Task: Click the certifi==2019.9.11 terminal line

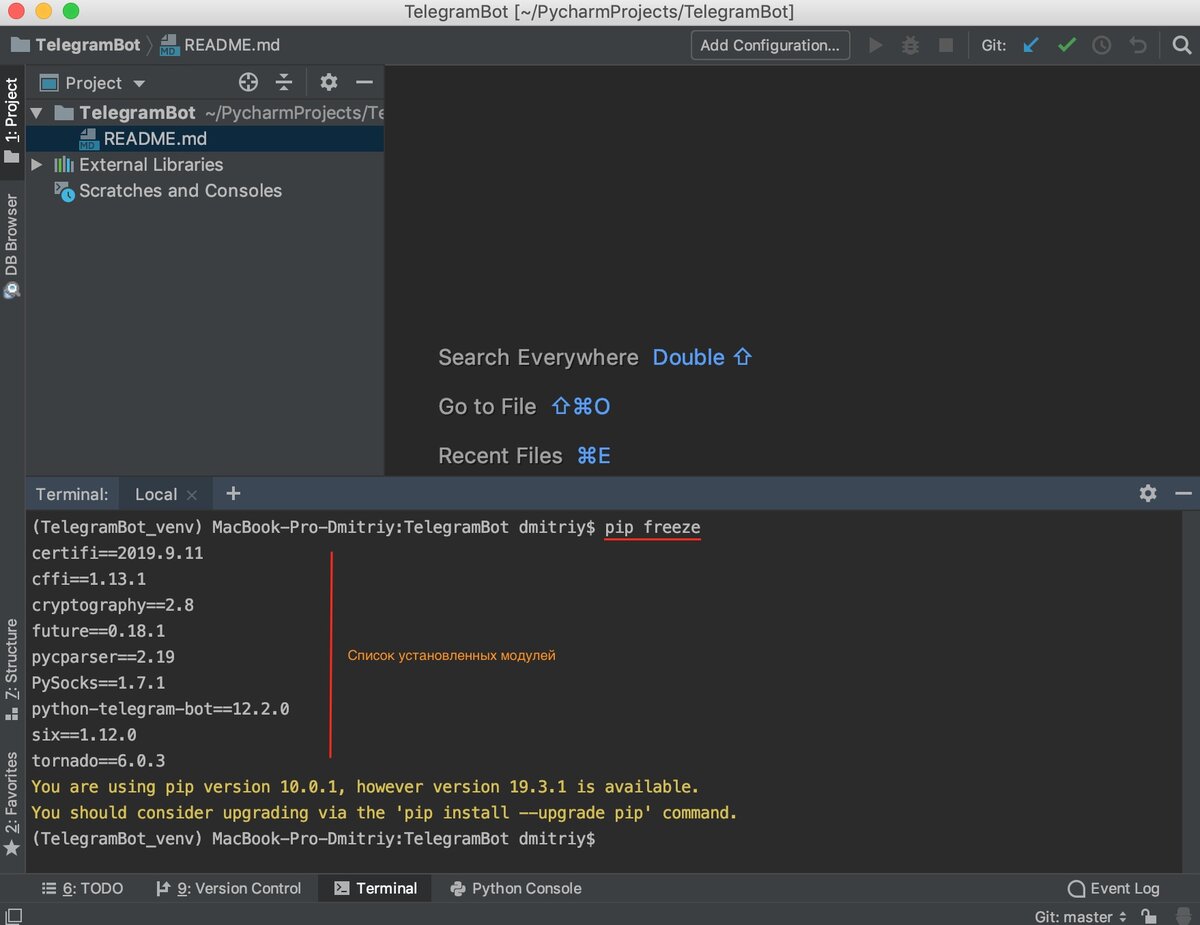Action: (x=118, y=553)
